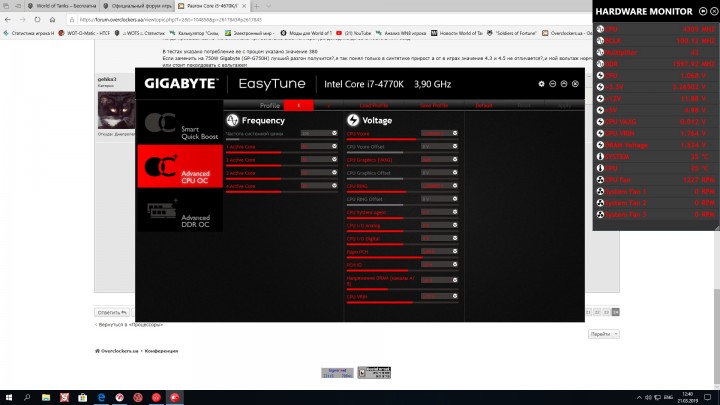
Task: Open CPU VRIN voltage dropdown
Action: point(455,296)
